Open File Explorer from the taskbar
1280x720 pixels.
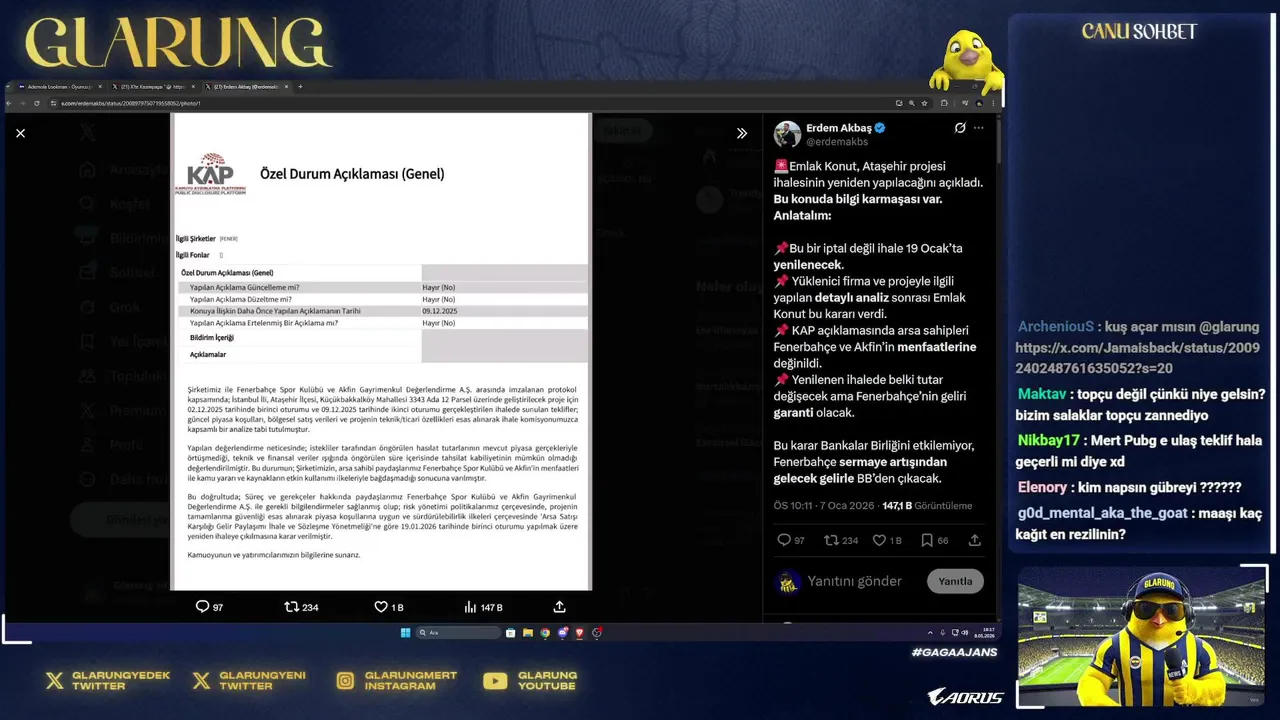tap(527, 633)
